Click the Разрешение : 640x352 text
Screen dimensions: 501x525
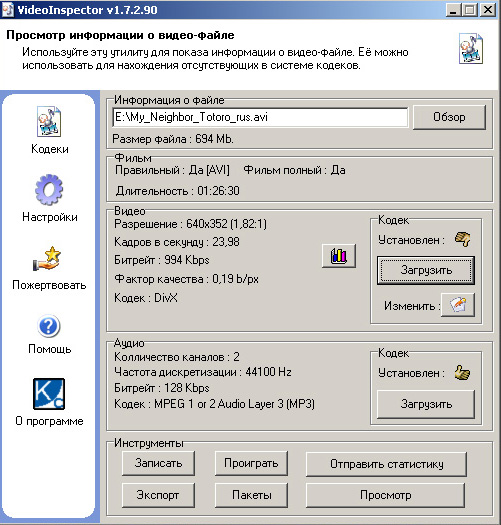click(x=190, y=224)
